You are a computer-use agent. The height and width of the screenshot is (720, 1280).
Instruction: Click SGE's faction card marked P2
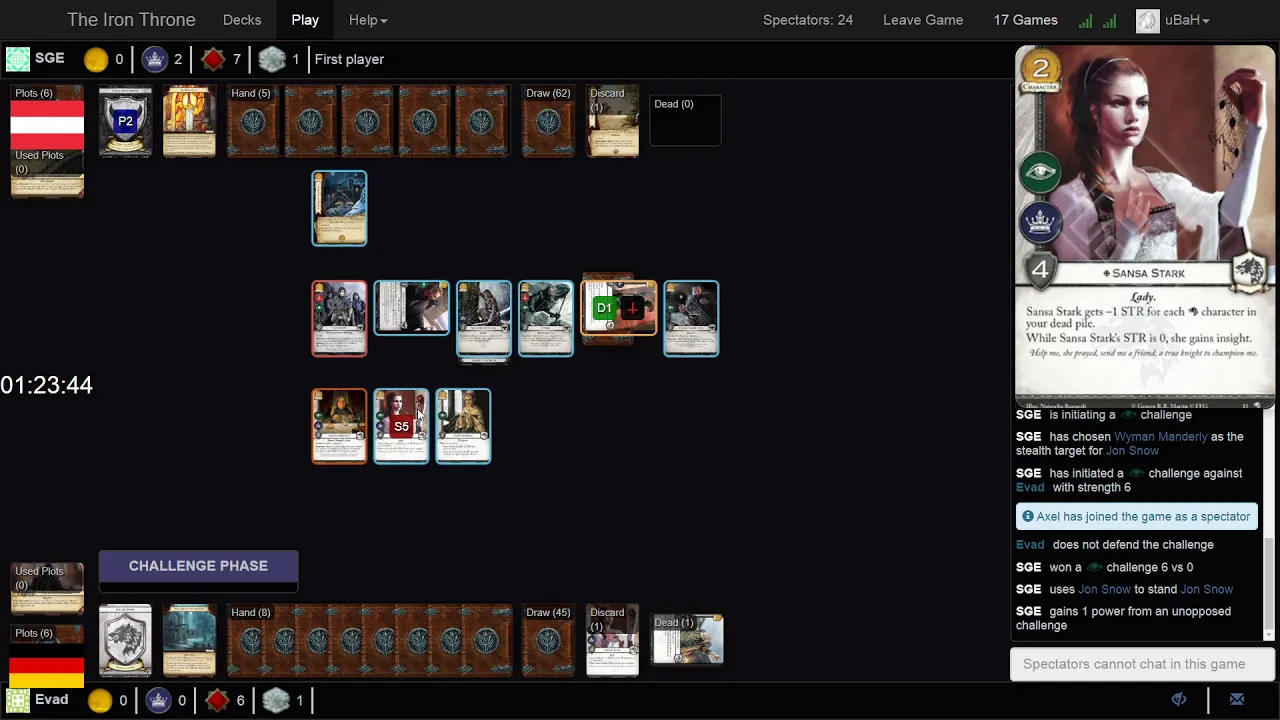tap(125, 122)
